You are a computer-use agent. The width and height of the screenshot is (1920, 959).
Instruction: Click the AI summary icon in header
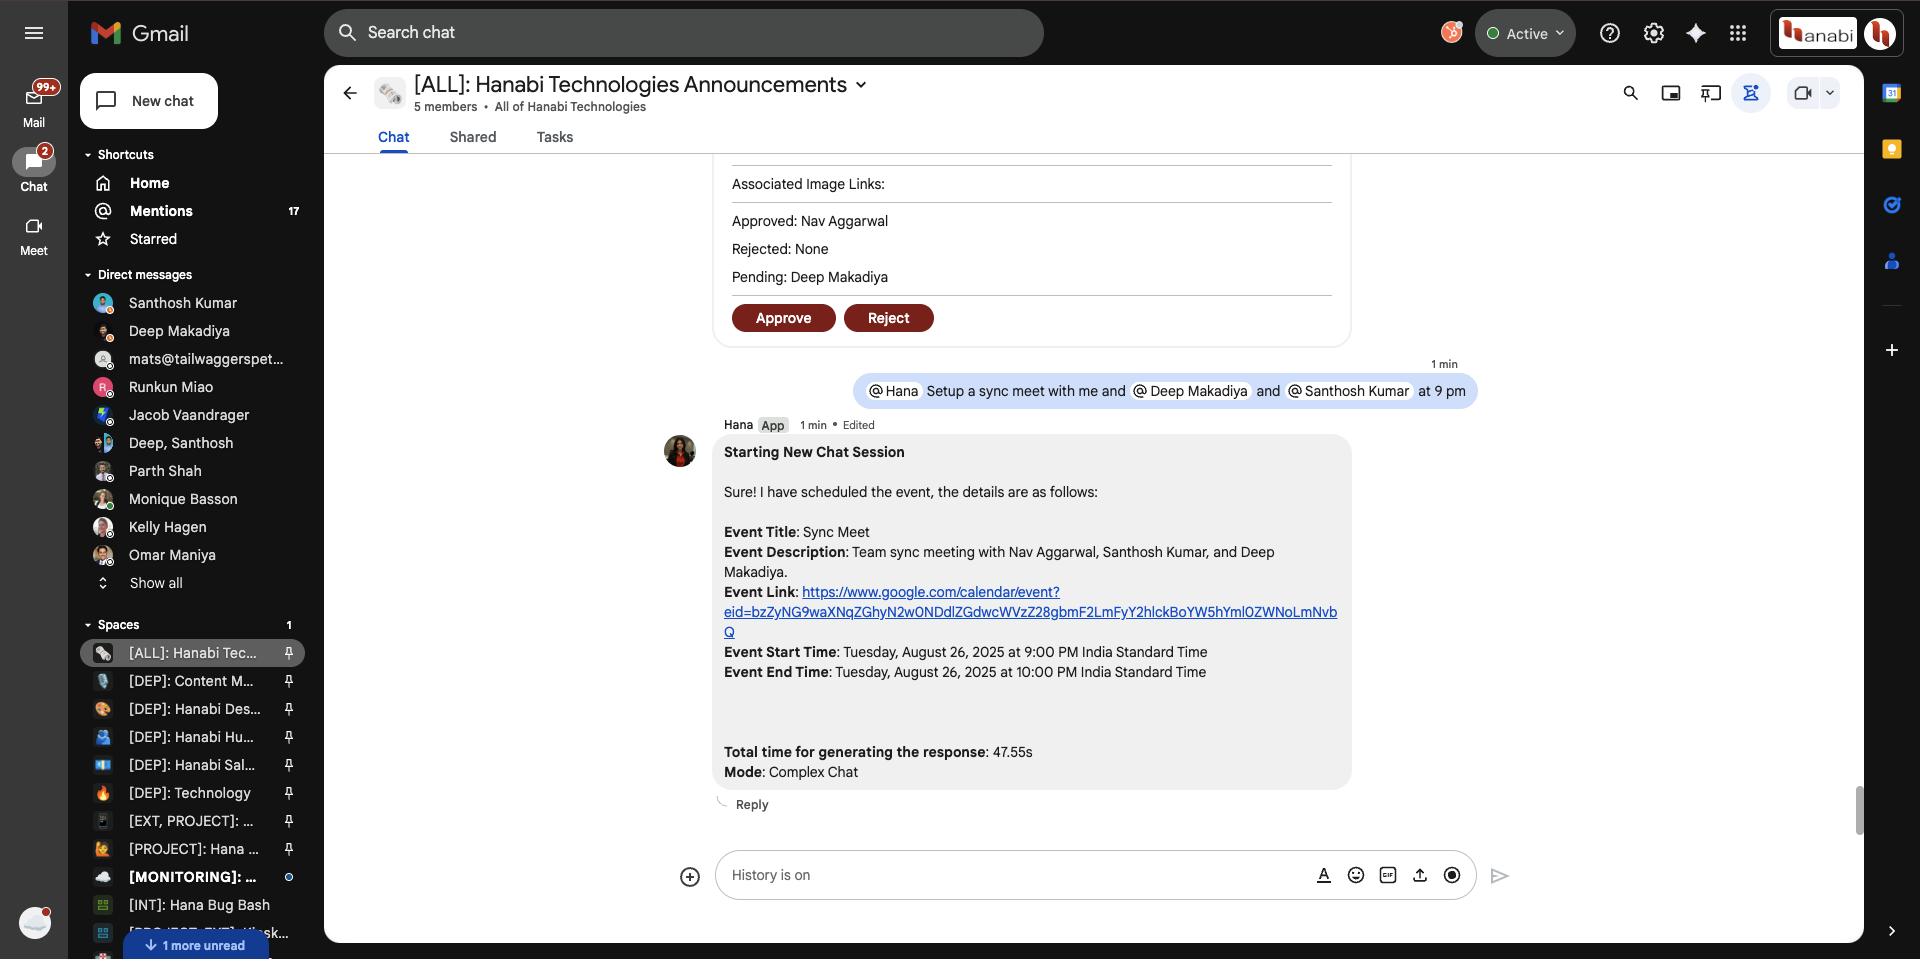[1751, 93]
